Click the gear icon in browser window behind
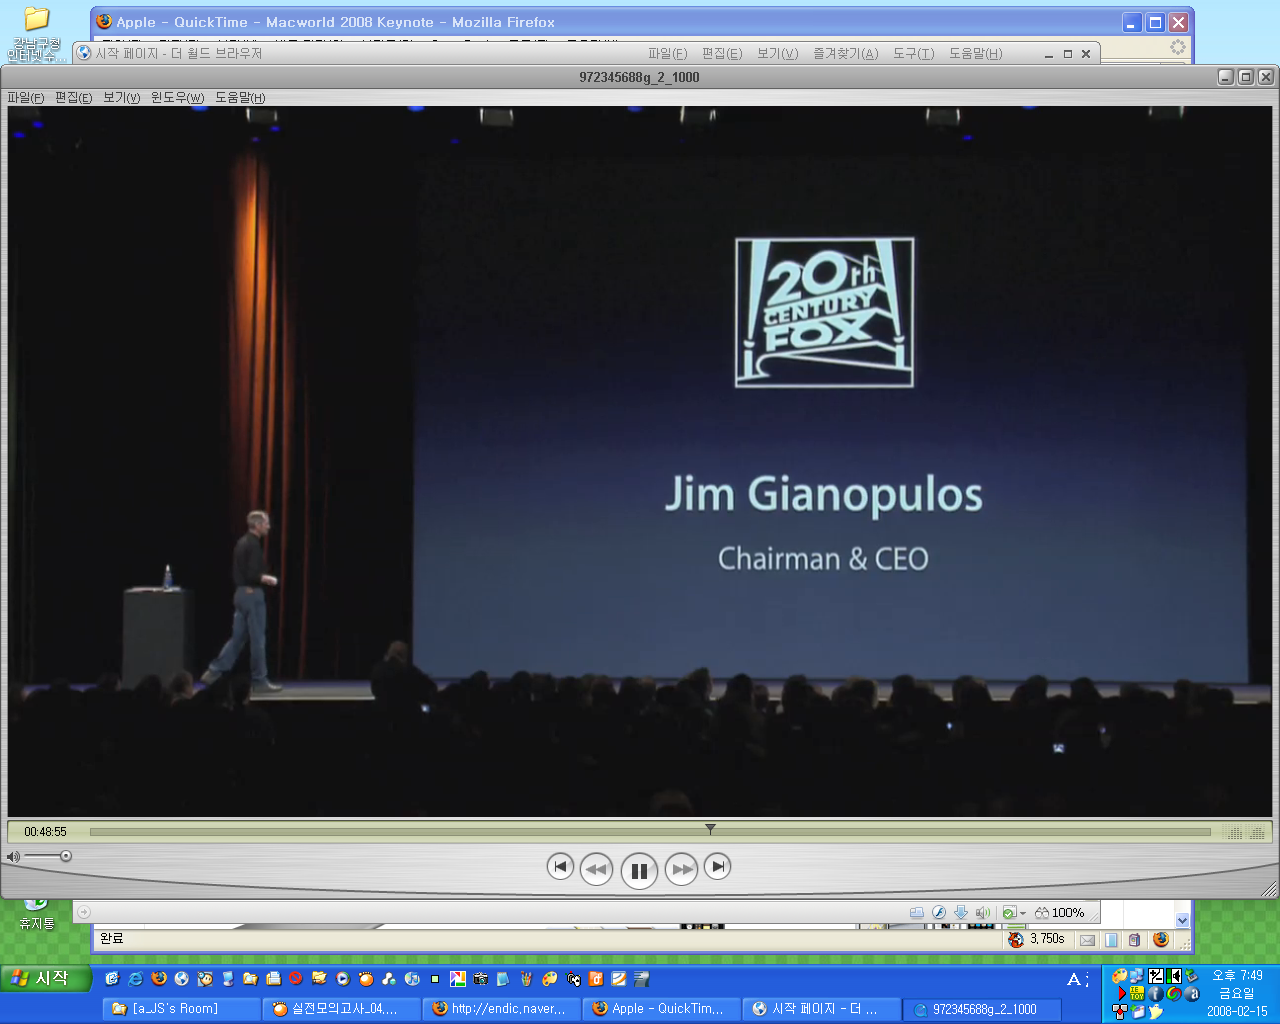 click(x=1178, y=47)
